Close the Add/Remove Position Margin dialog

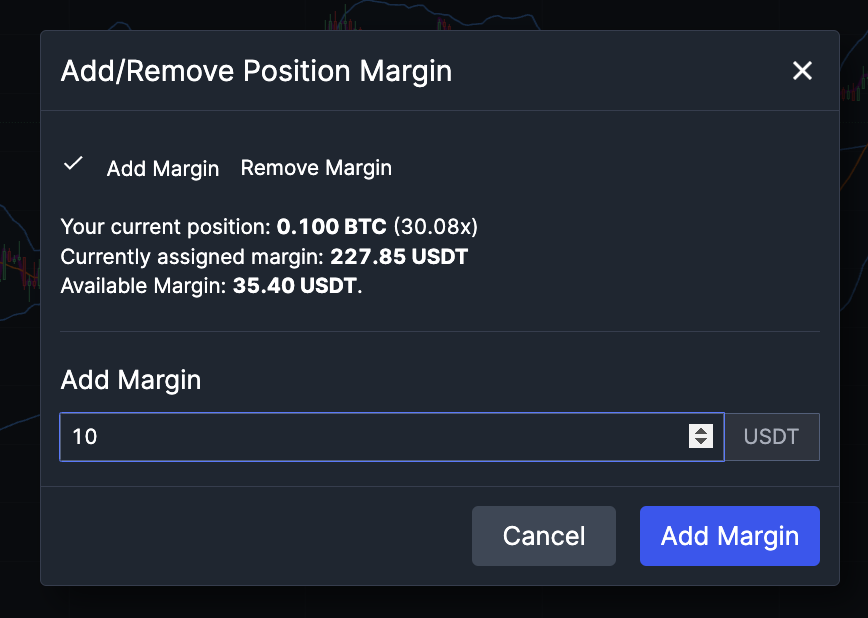click(x=802, y=71)
